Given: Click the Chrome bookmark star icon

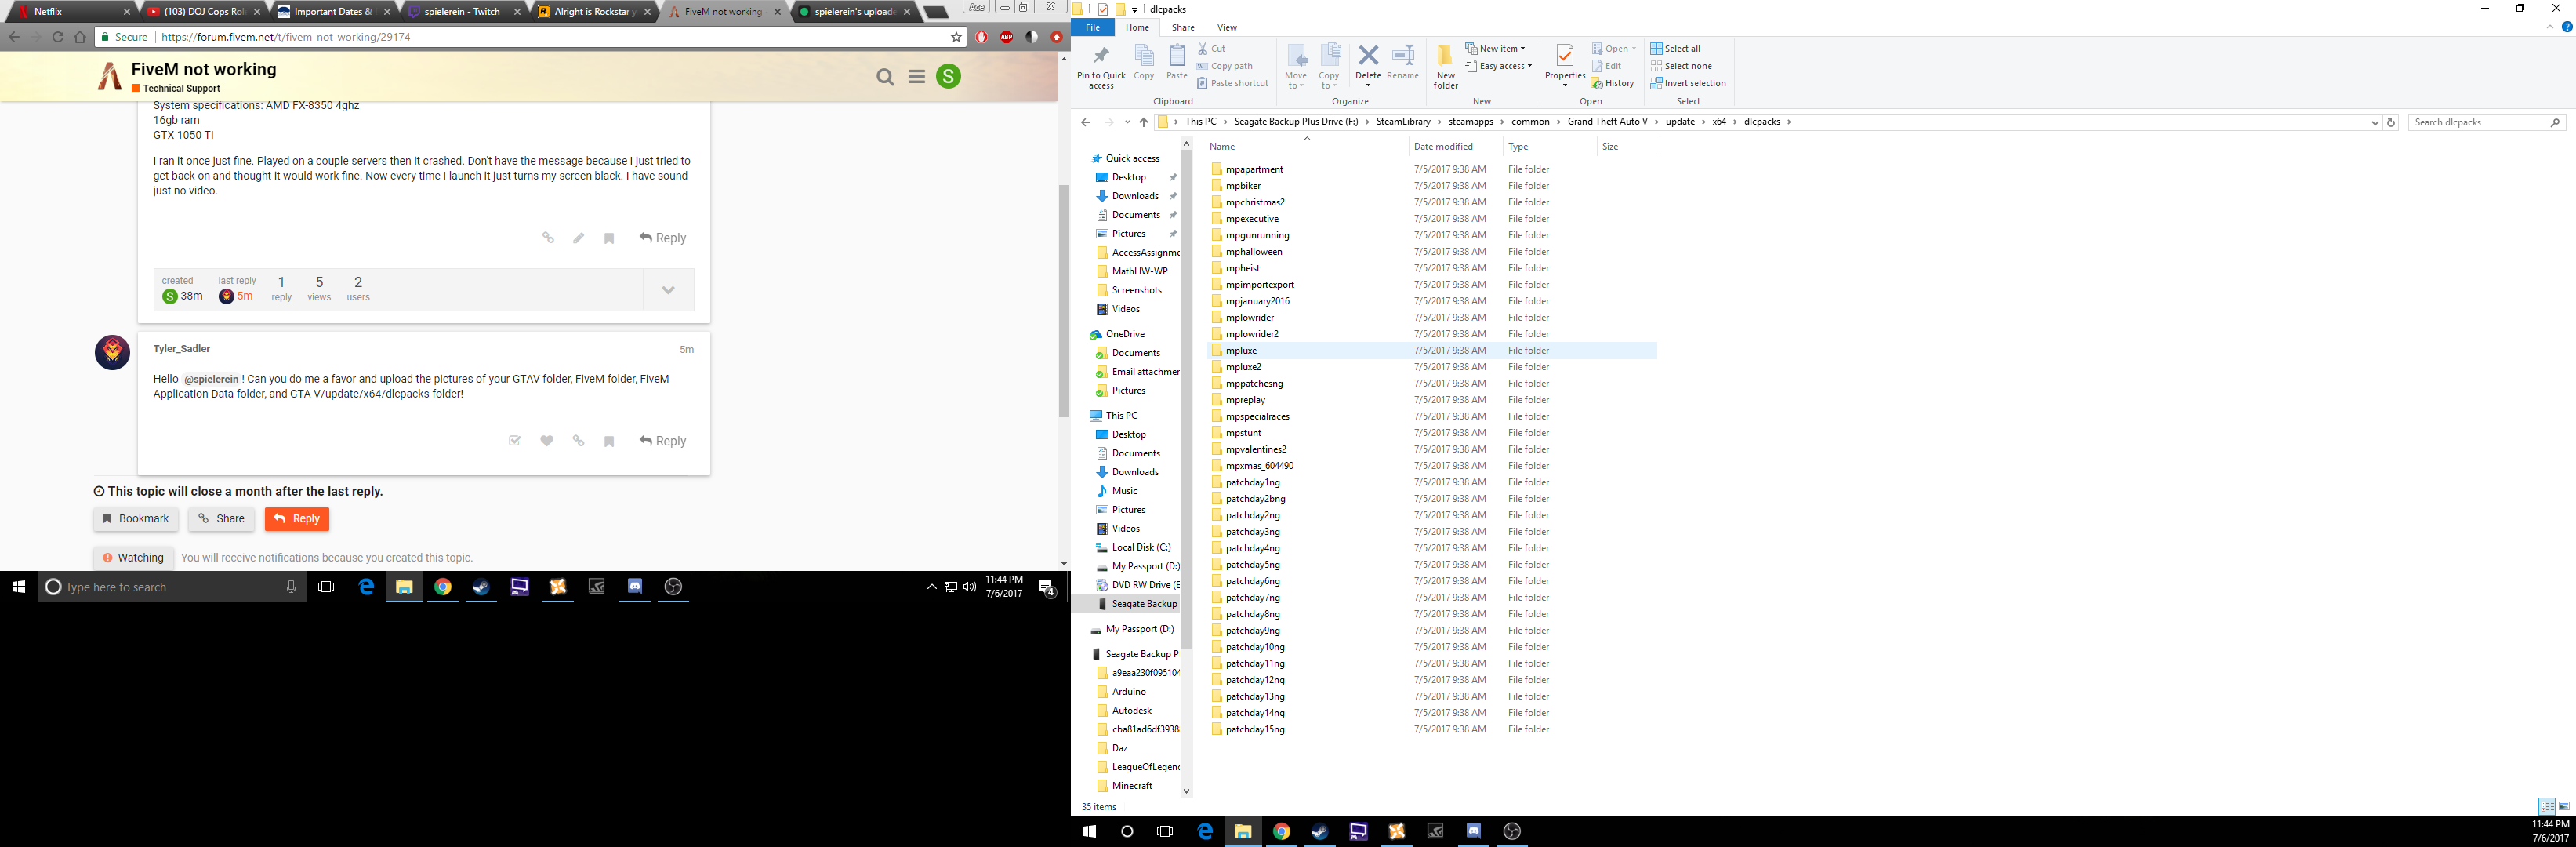Looking at the screenshot, I should (x=956, y=37).
